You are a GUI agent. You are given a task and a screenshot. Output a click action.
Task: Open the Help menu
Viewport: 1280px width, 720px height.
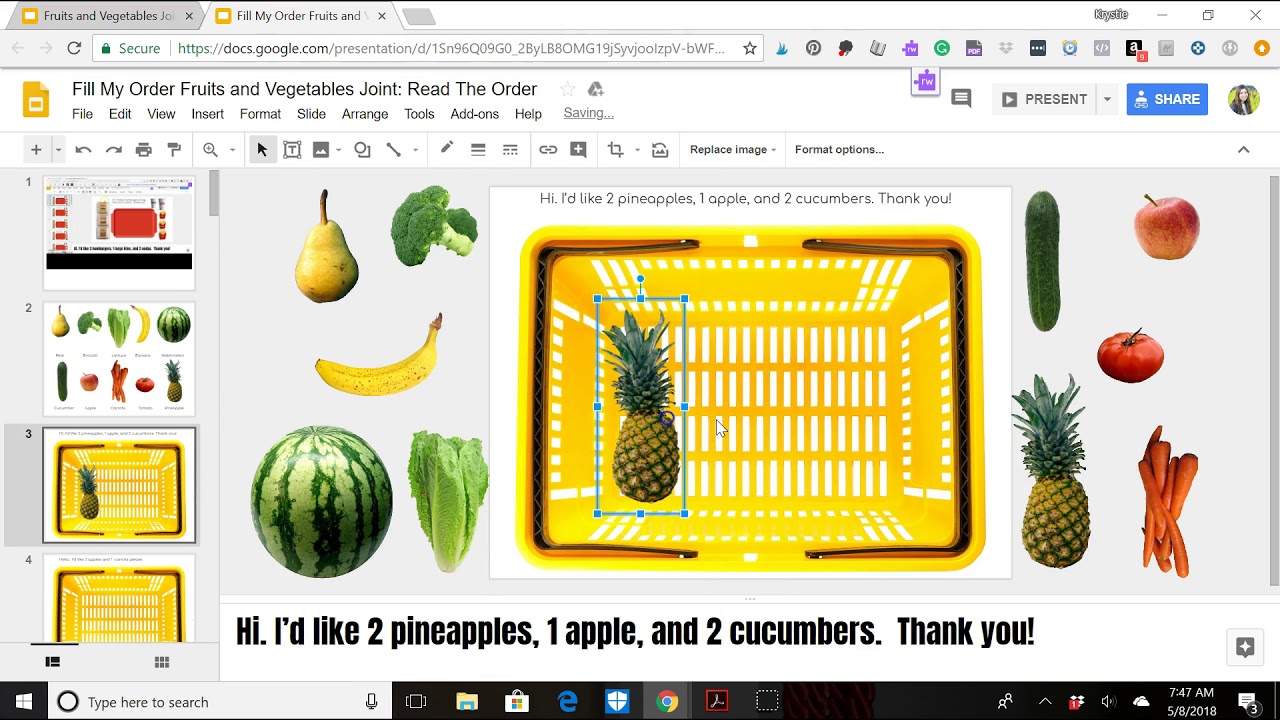coord(528,114)
